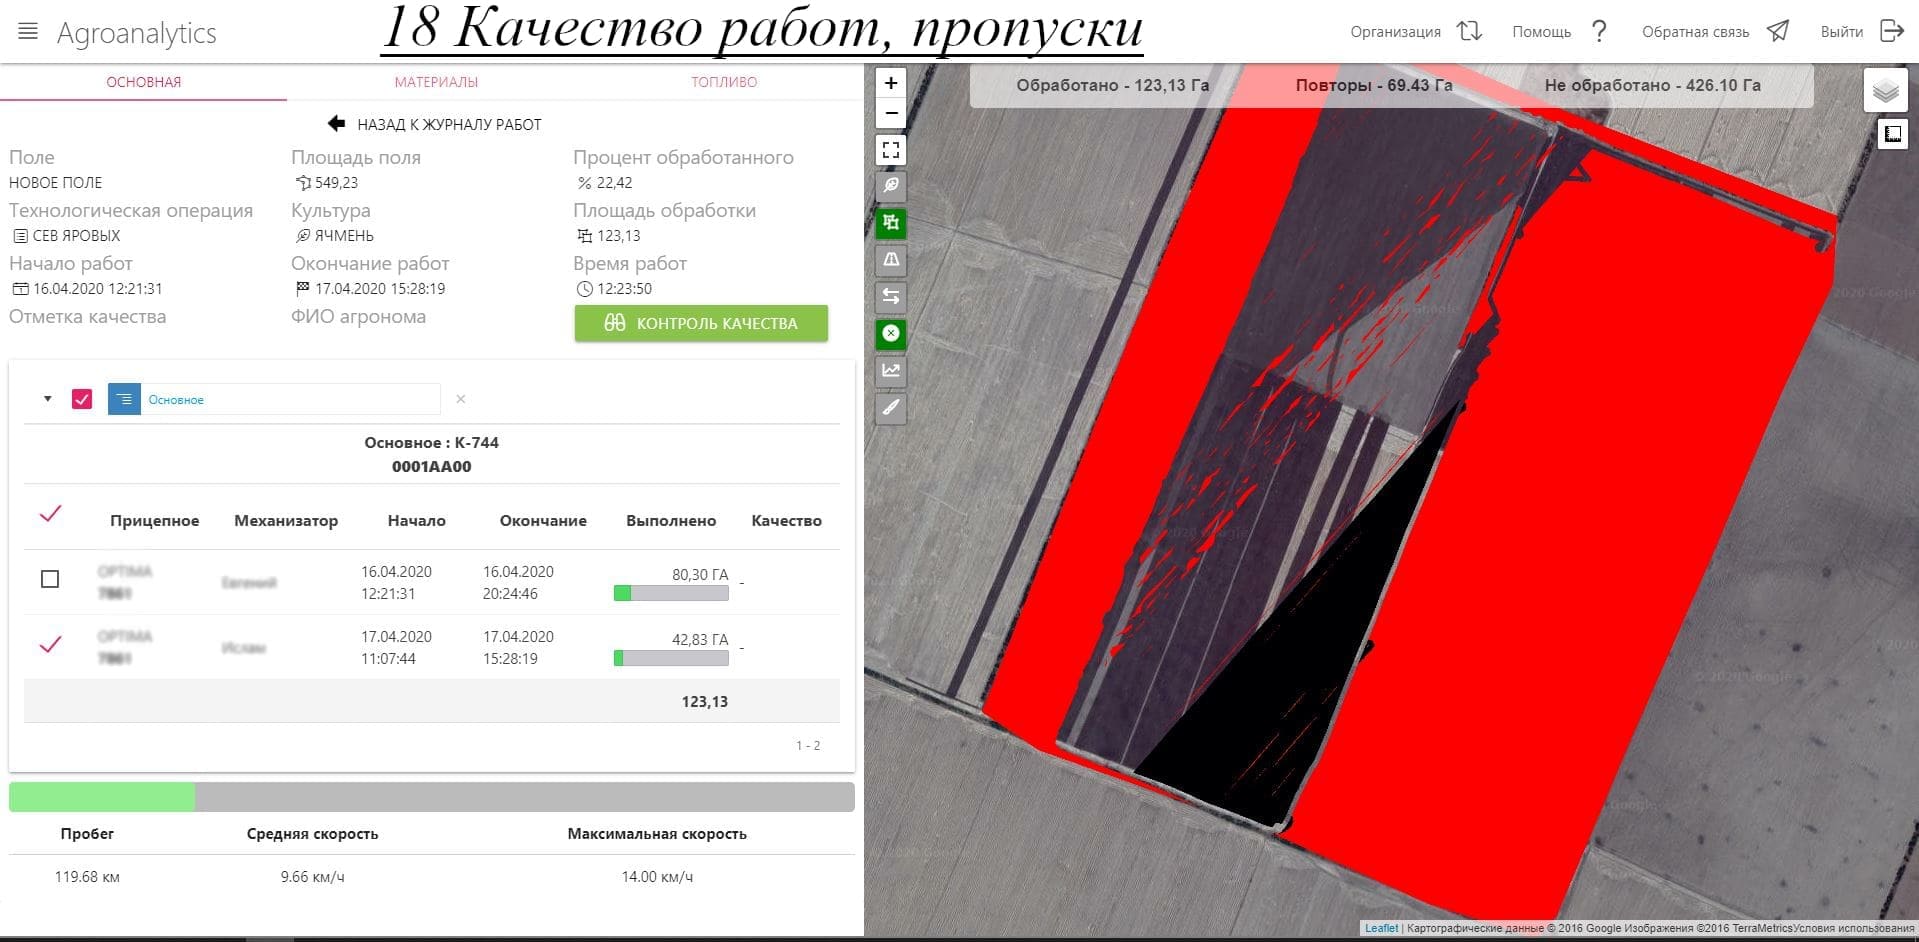This screenshot has width=1919, height=942.
Task: Collapse the Основное section with the arrow
Action: click(x=47, y=399)
